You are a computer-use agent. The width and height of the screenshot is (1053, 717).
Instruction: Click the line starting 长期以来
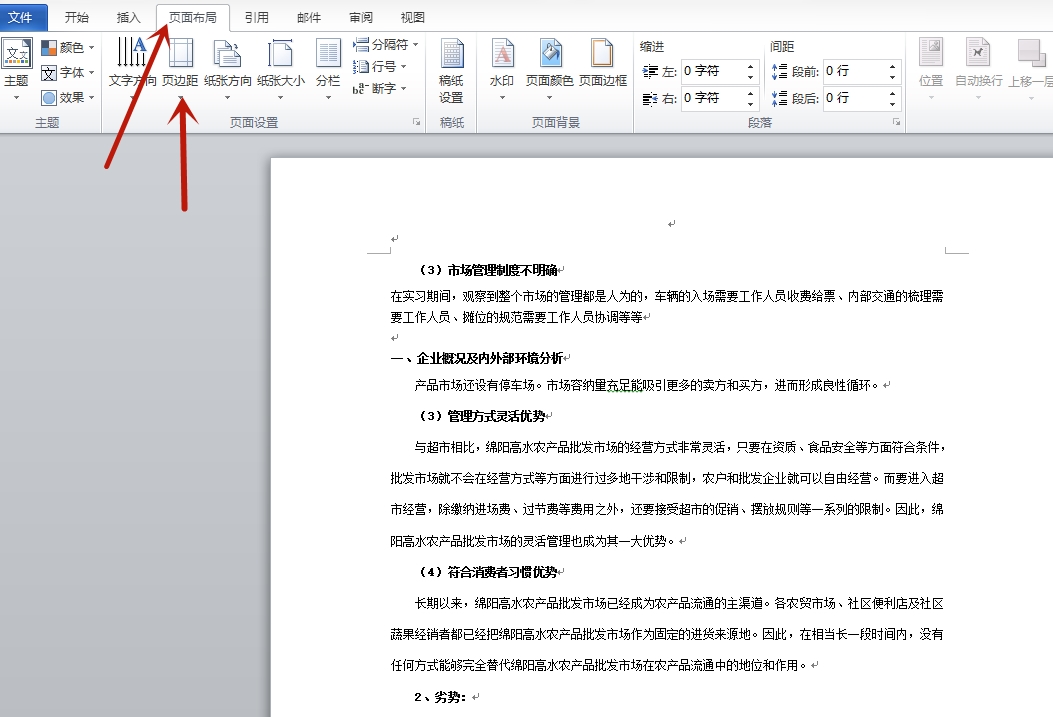[x=679, y=604]
